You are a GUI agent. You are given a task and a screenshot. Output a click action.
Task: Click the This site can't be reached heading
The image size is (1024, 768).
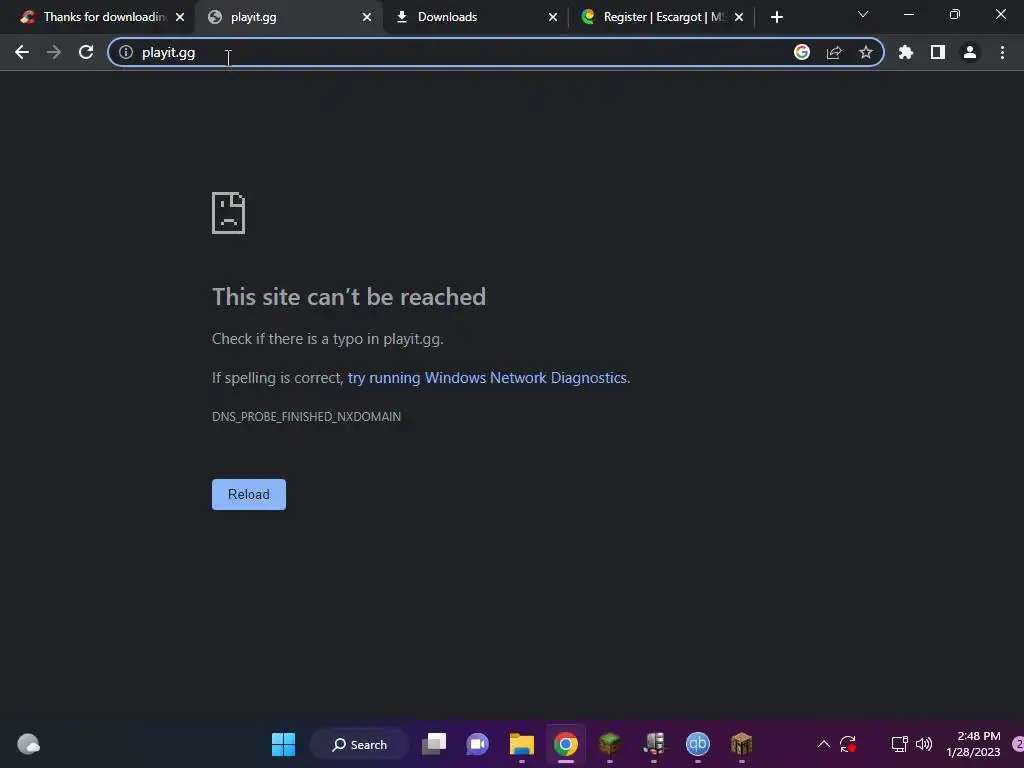349,297
